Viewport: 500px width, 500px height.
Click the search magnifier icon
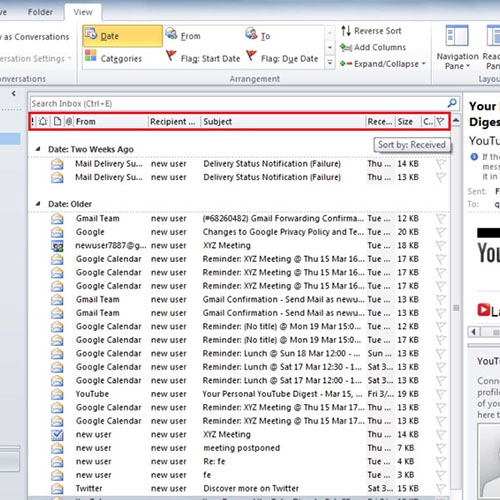click(452, 103)
